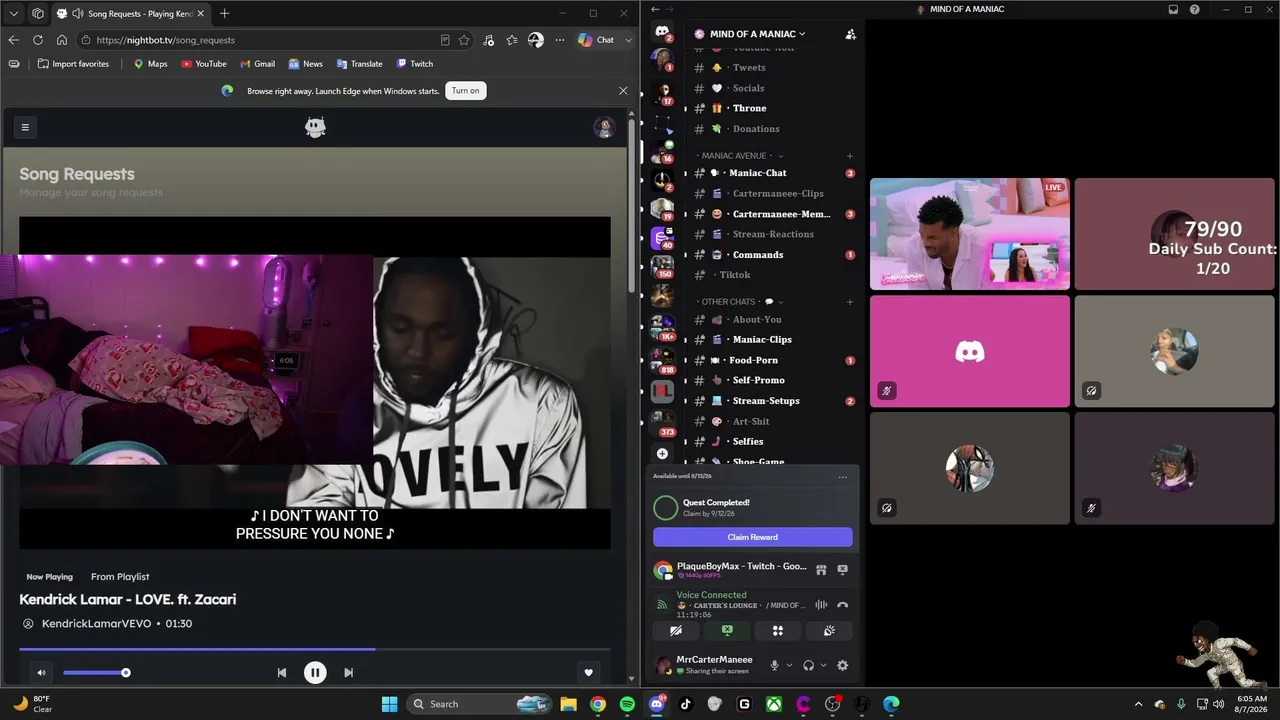The height and width of the screenshot is (720, 1280).
Task: Select the Song Requests browser tab
Action: click(x=129, y=13)
